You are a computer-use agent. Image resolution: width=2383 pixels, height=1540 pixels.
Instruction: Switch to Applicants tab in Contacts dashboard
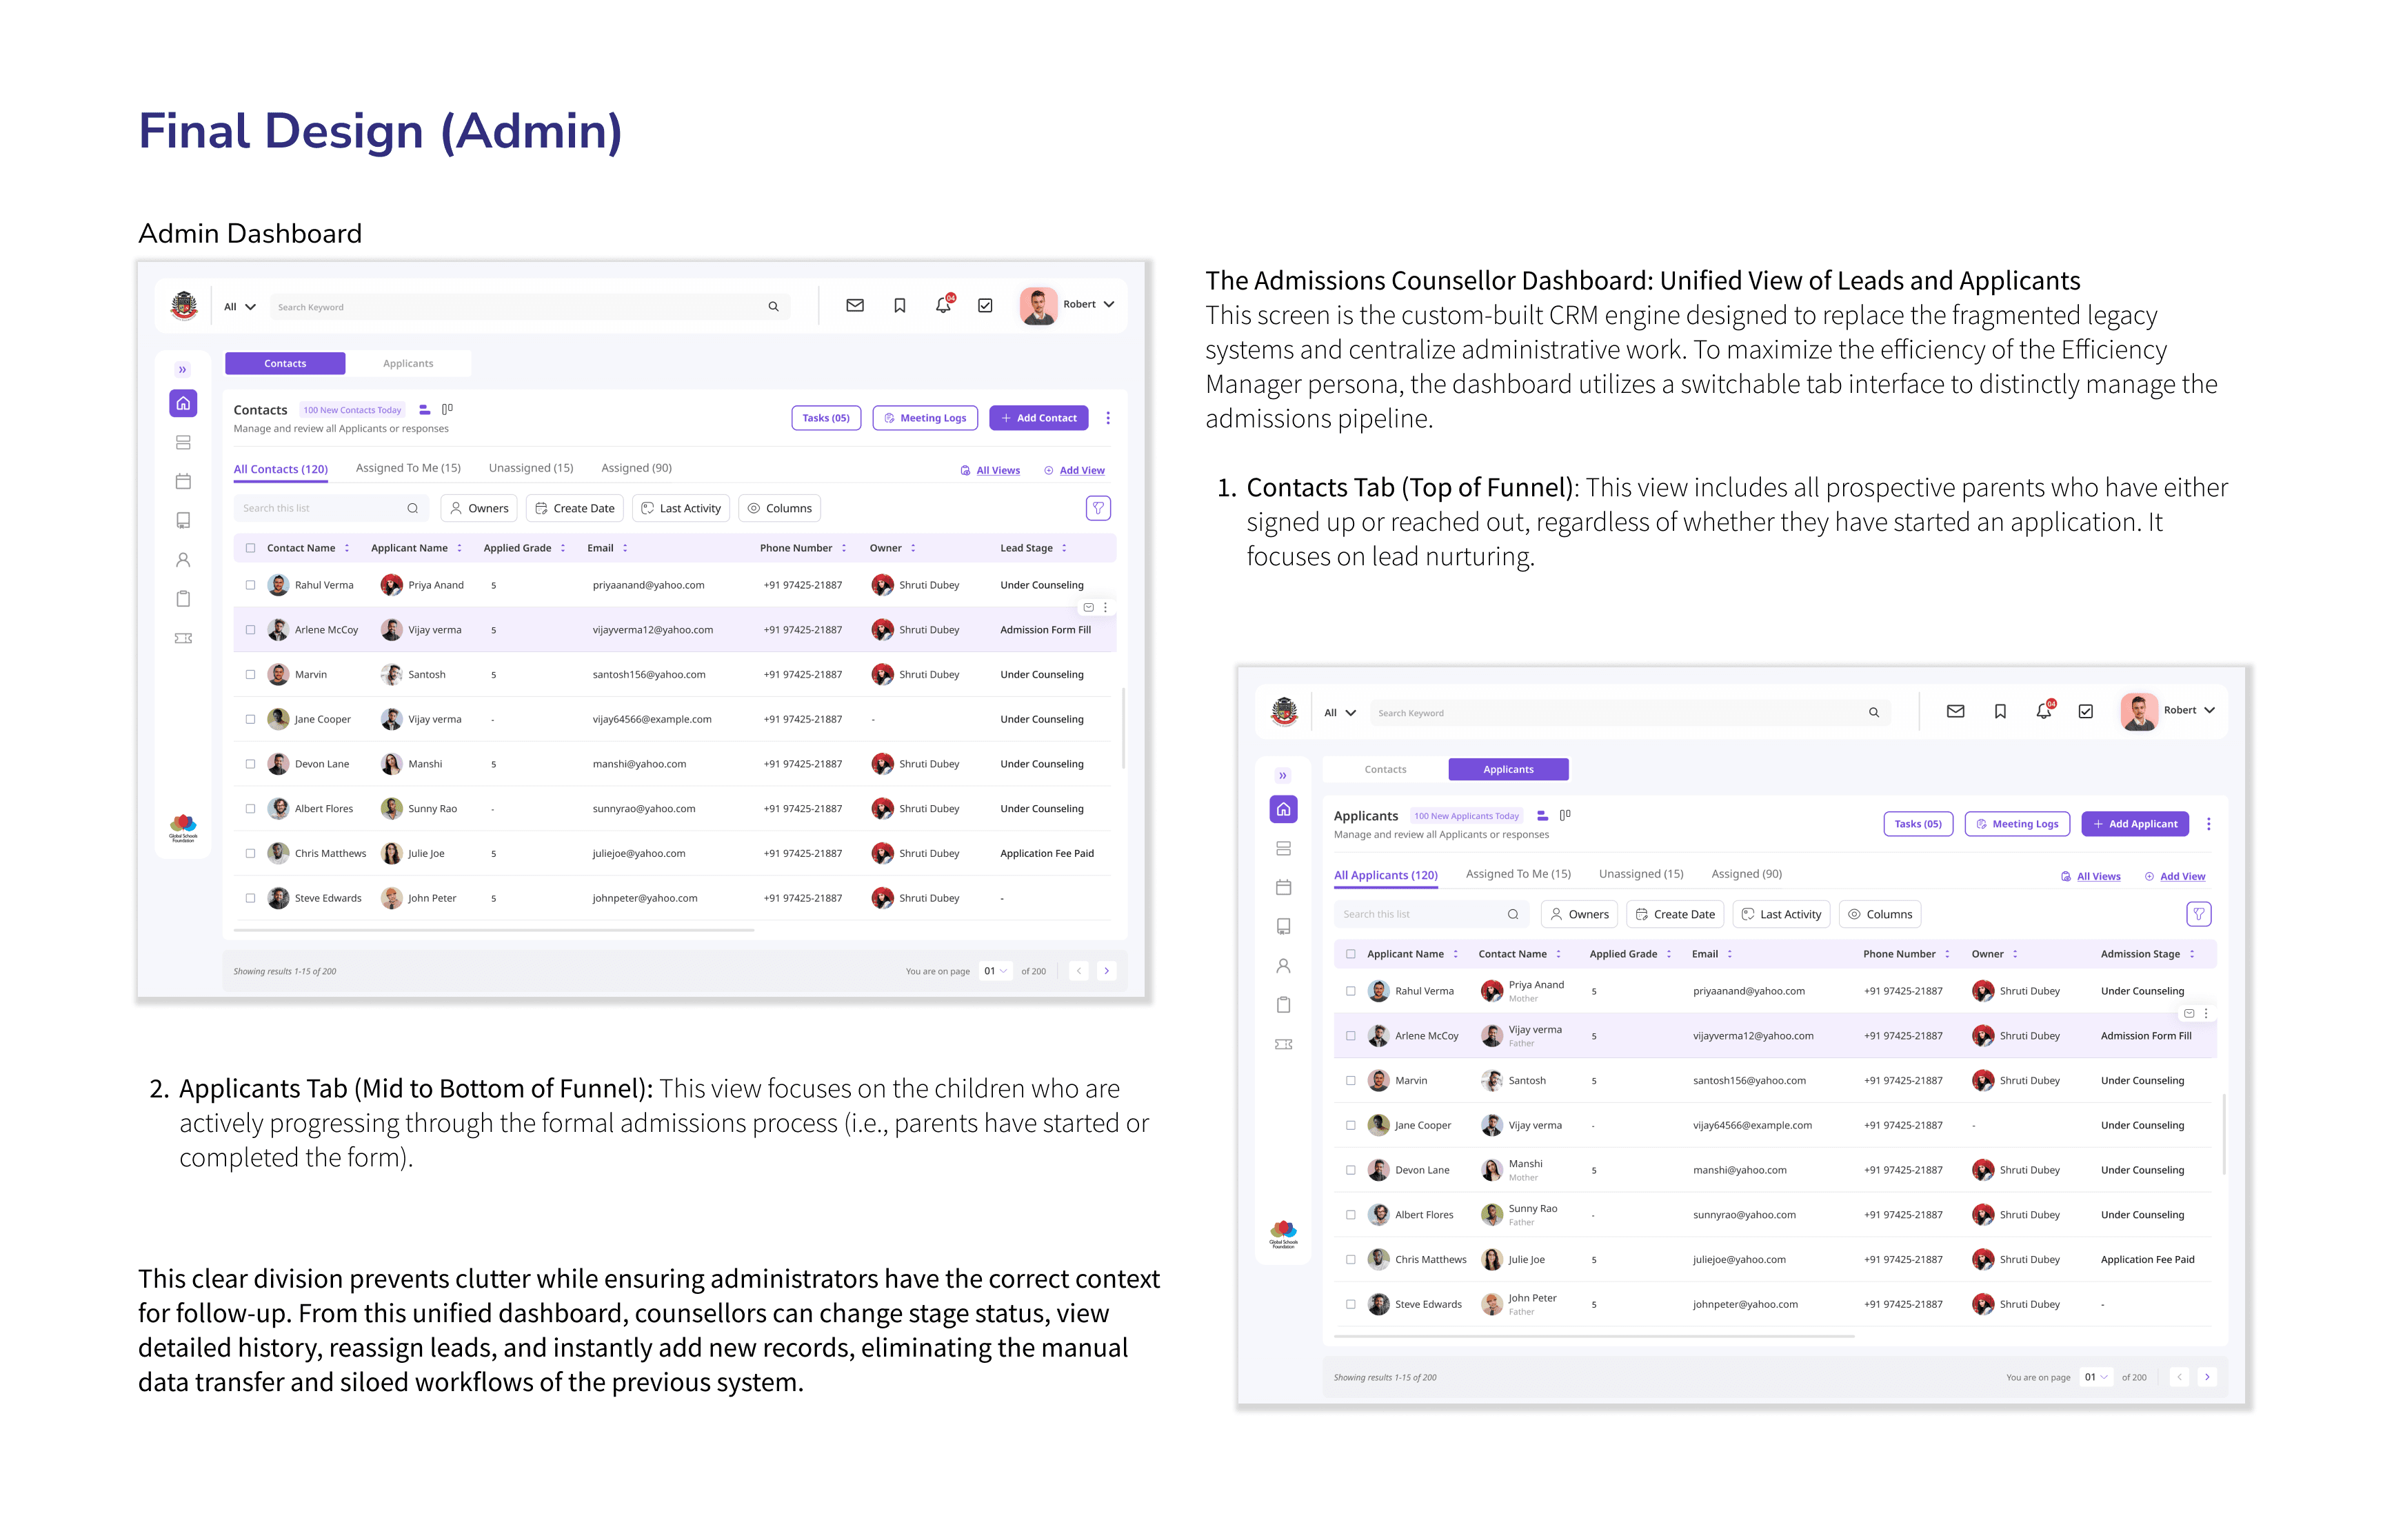point(408,364)
